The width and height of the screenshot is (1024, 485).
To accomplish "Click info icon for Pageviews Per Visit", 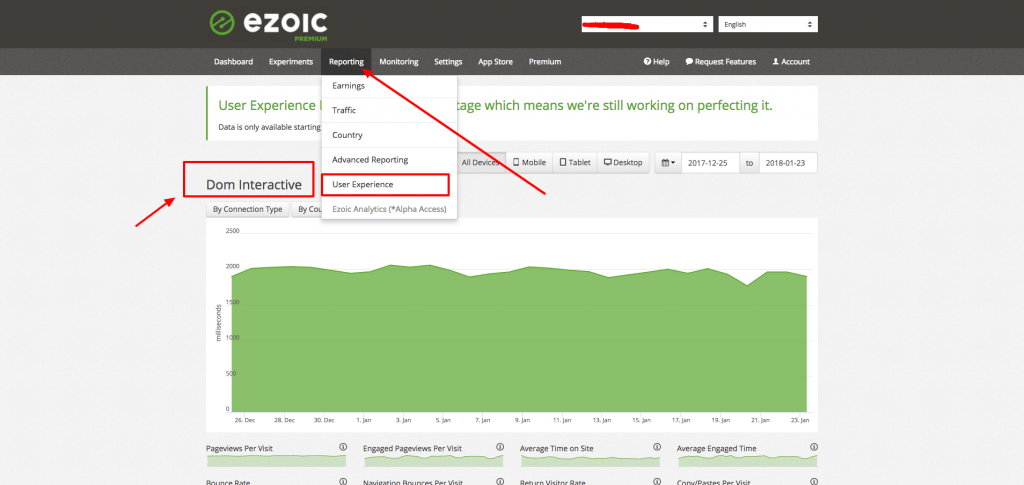I will click(x=343, y=448).
